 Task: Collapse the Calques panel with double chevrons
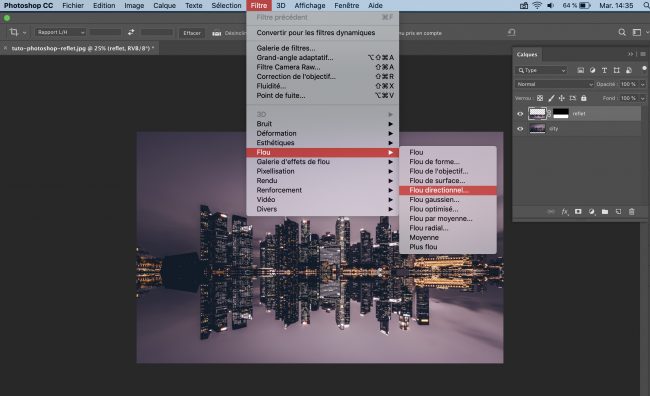tap(631, 54)
